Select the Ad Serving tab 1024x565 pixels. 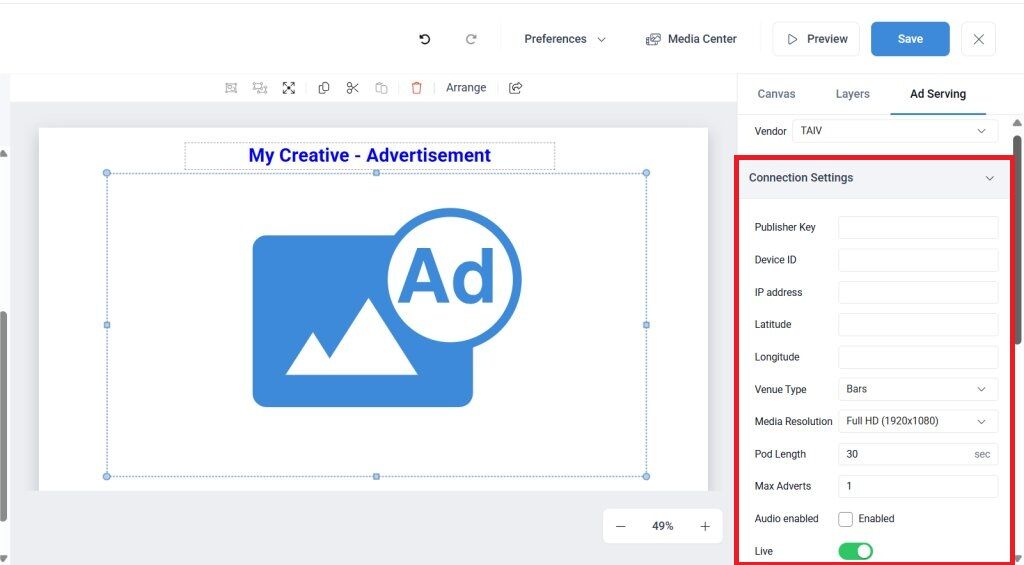pos(938,94)
